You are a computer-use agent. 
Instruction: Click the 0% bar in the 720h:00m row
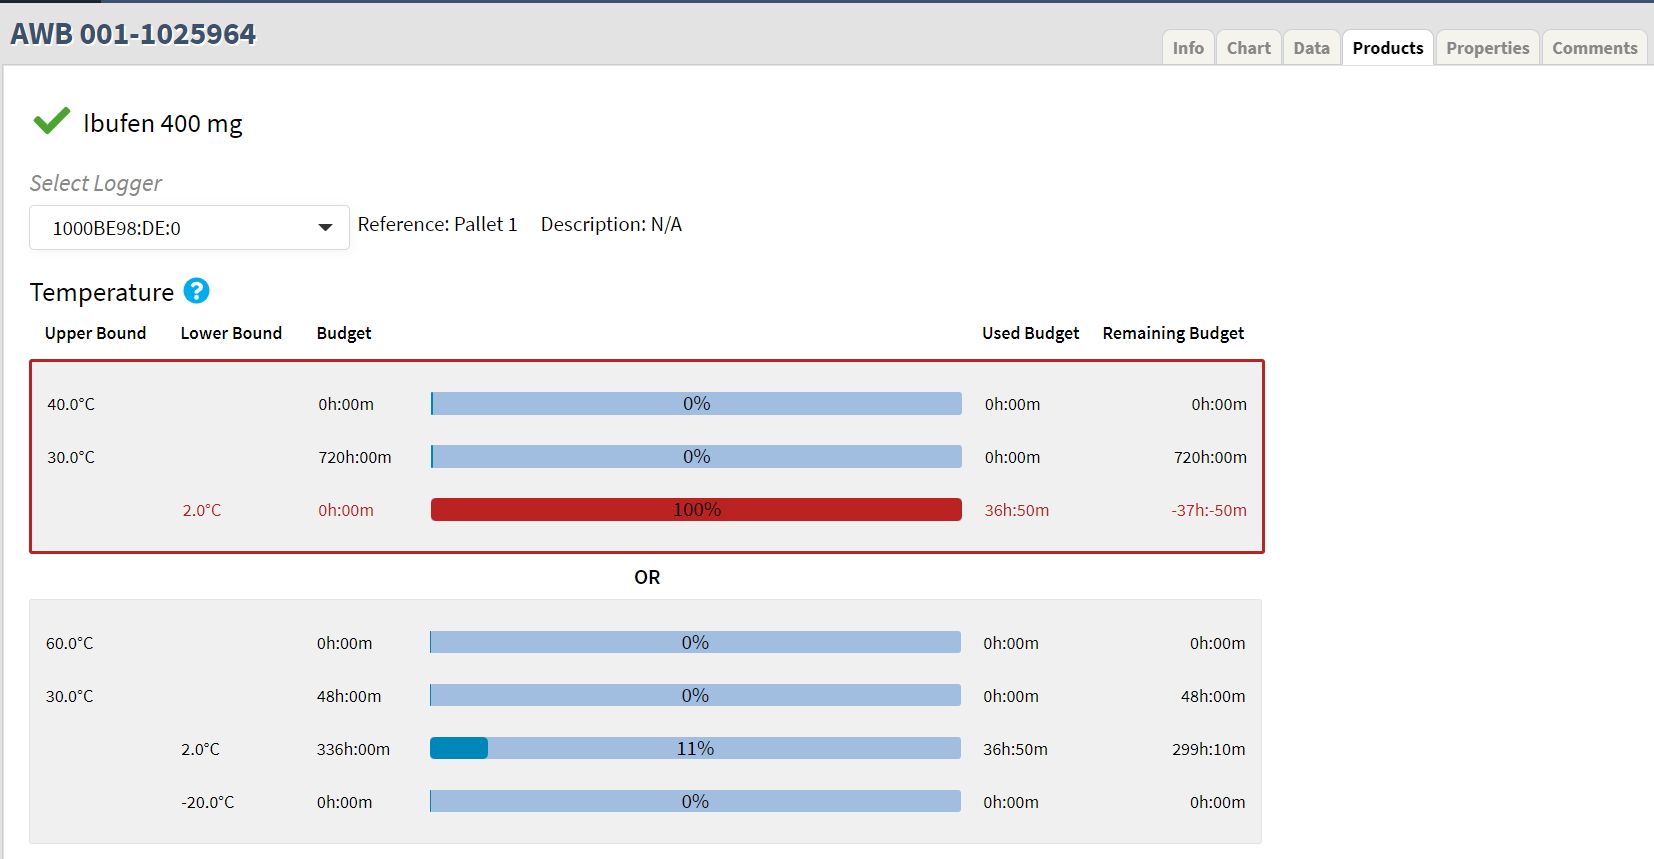click(696, 457)
